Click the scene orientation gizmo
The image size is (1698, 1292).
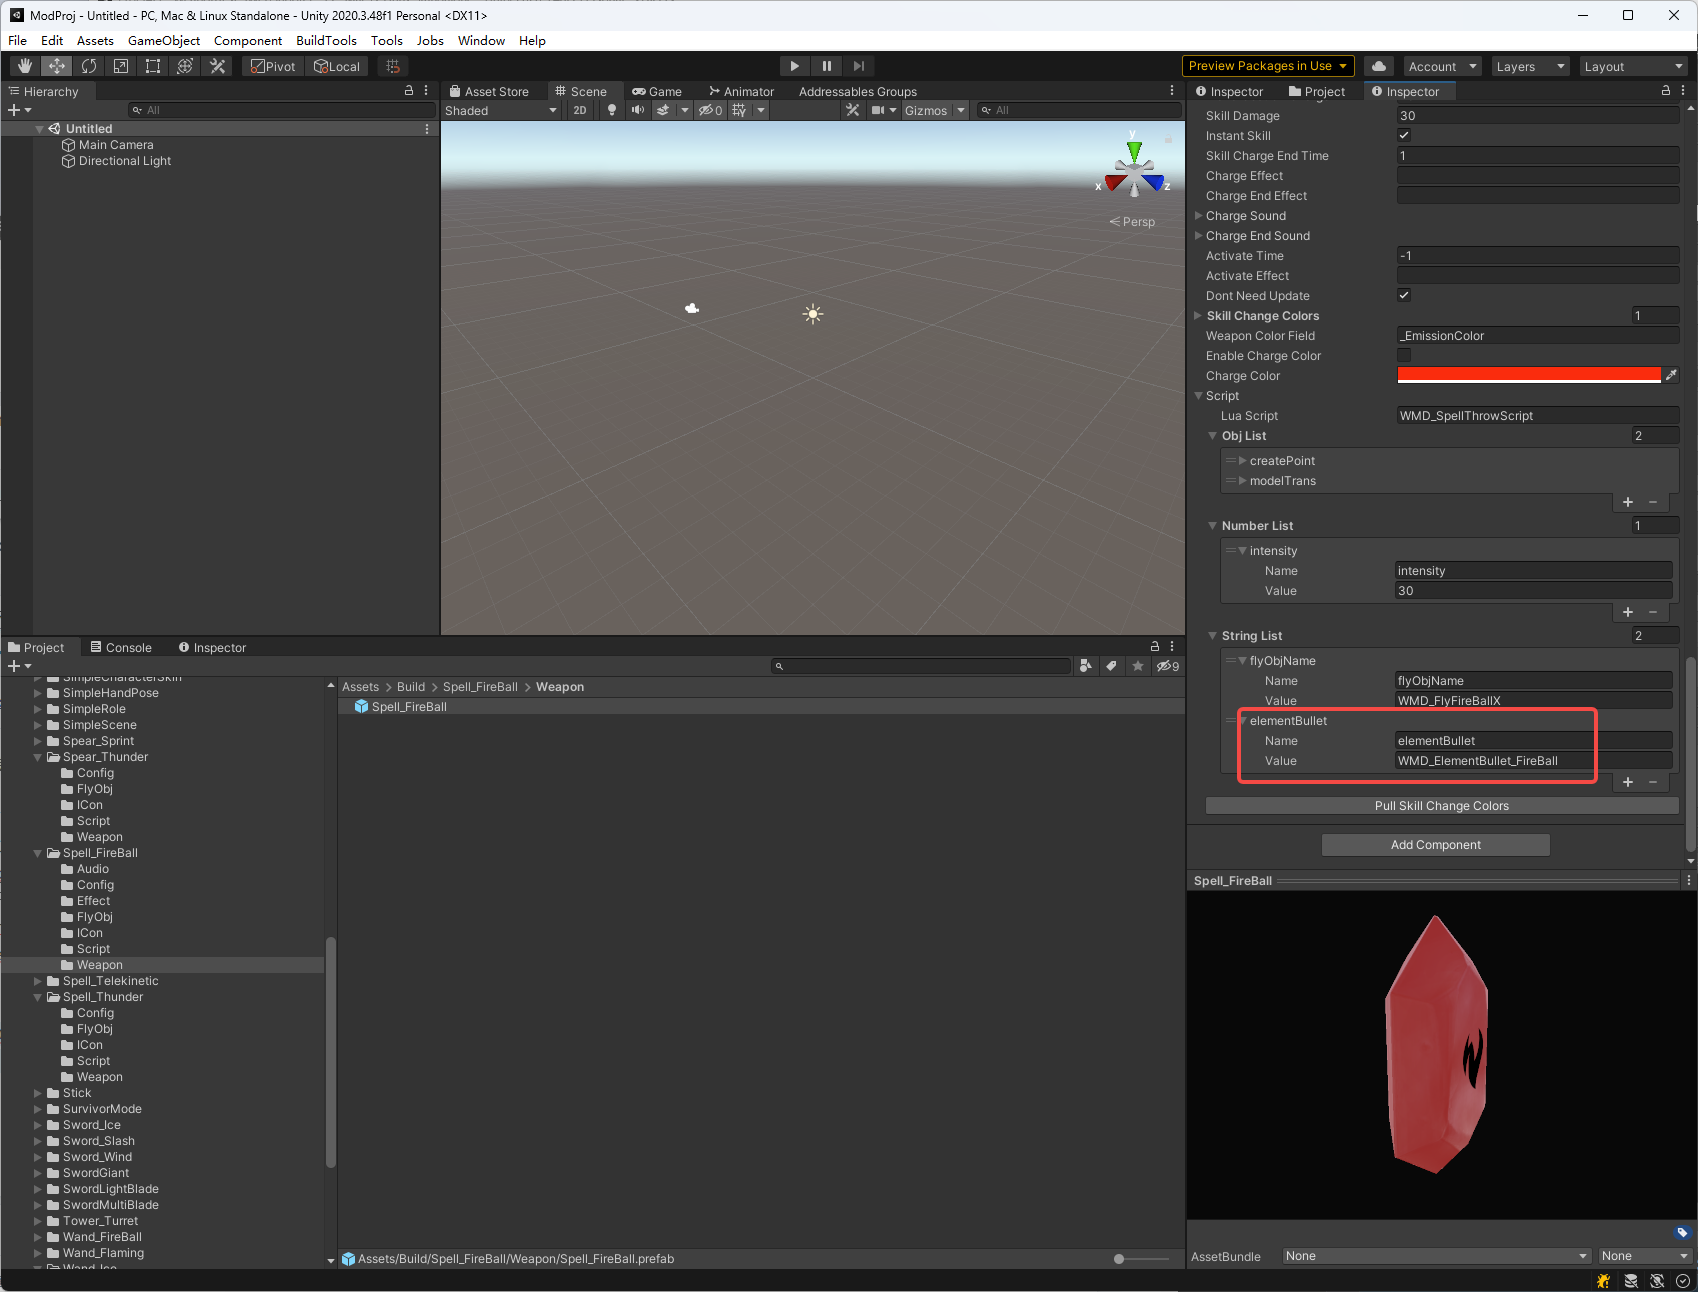pyautogui.click(x=1134, y=168)
